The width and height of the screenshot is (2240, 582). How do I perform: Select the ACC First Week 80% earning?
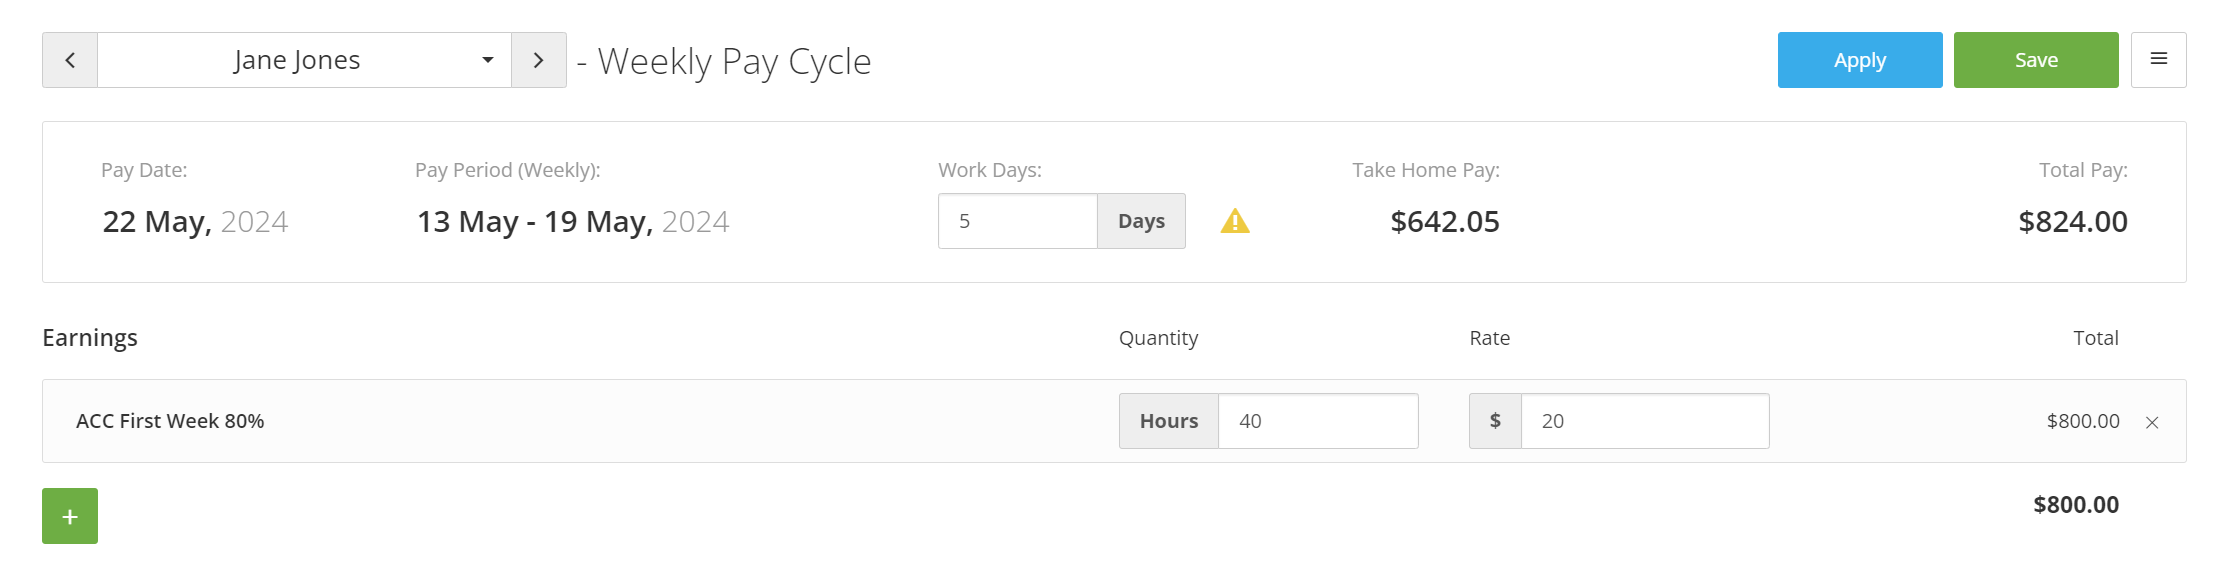pos(170,421)
